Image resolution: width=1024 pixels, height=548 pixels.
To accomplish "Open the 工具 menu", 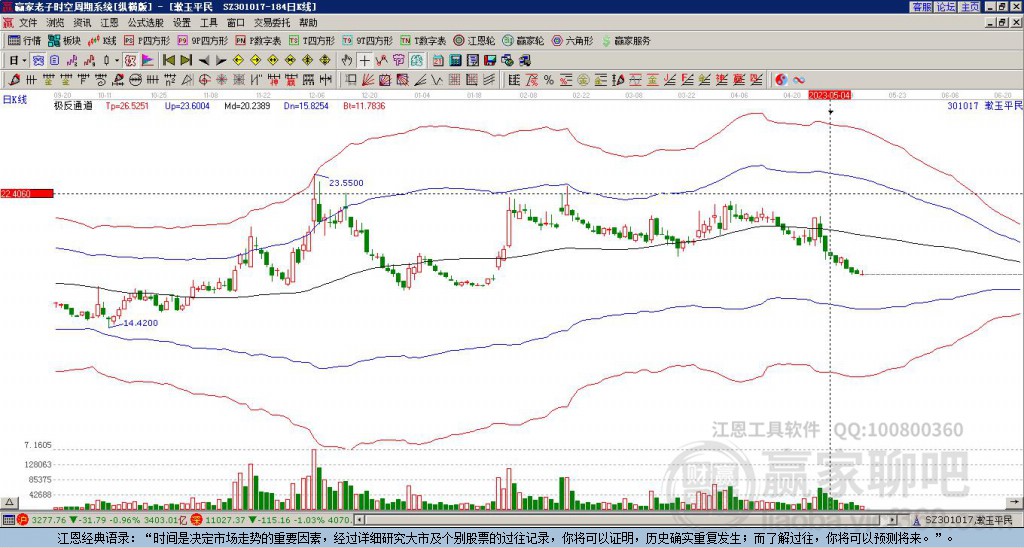I will (208, 23).
